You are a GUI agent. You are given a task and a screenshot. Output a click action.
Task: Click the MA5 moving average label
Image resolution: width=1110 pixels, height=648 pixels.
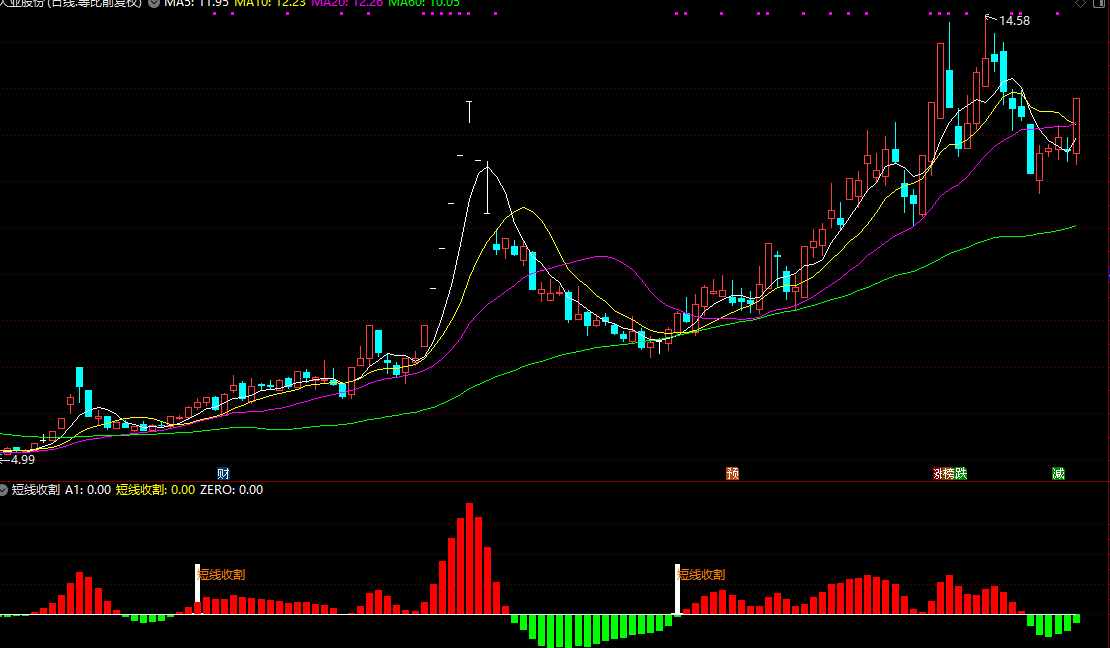click(196, 3)
